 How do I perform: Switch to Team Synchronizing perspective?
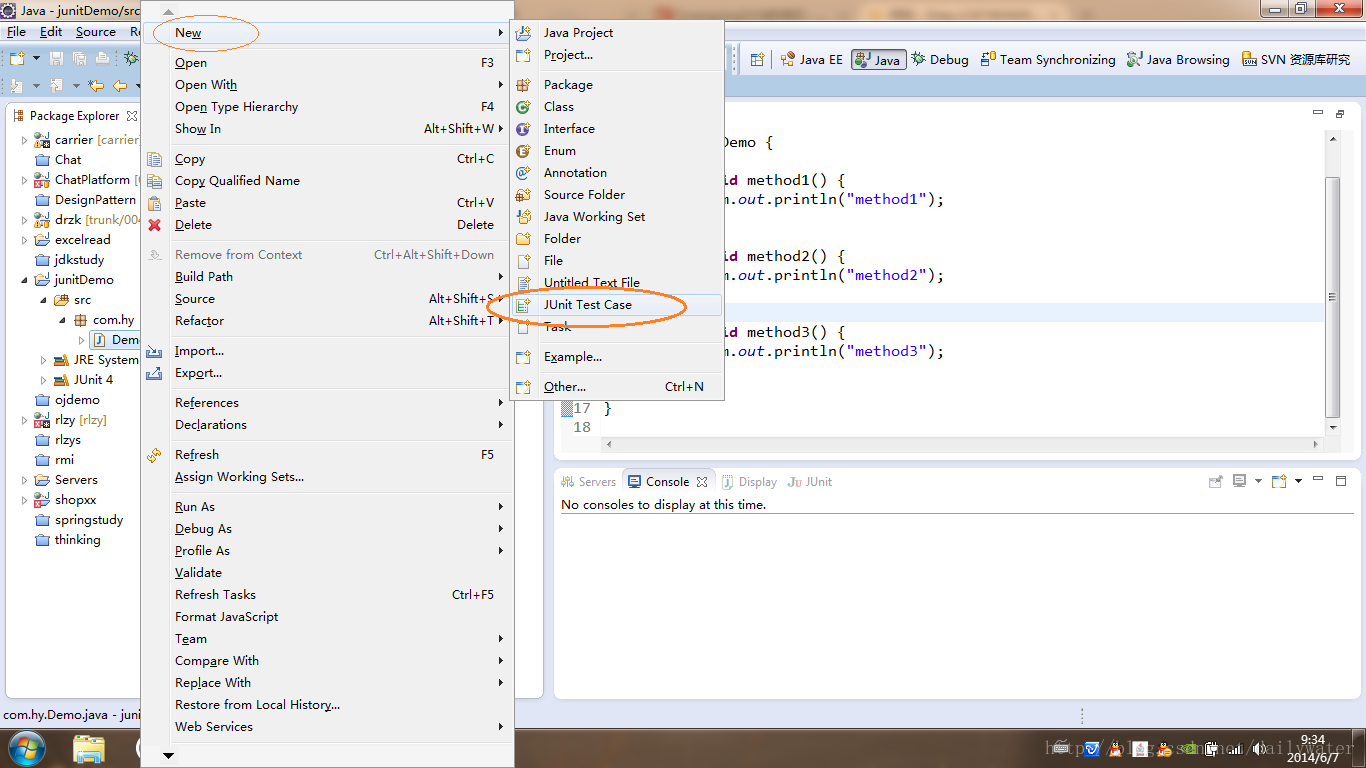(x=1048, y=60)
